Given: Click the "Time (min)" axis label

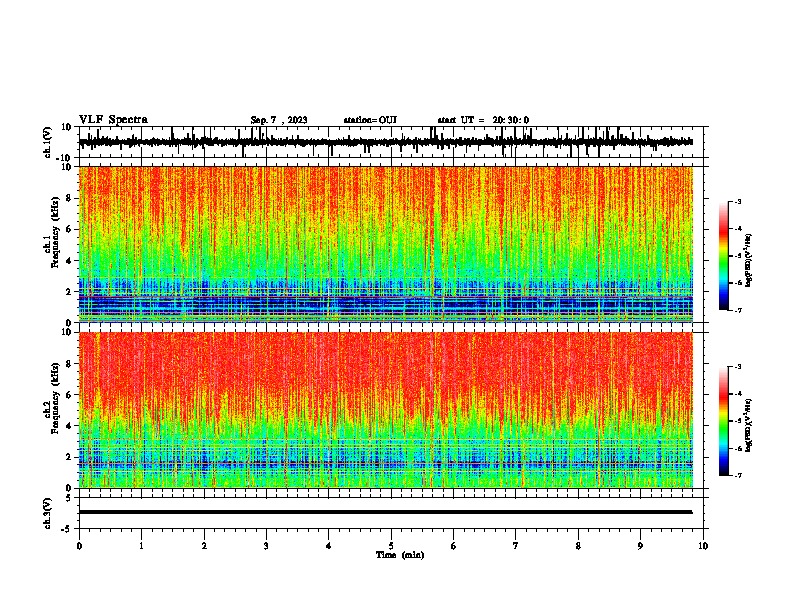Looking at the screenshot, I should [x=400, y=555].
